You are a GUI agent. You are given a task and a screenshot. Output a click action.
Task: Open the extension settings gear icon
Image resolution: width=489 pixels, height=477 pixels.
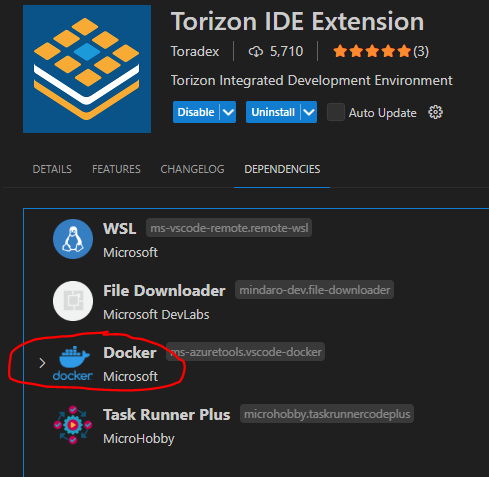(435, 112)
